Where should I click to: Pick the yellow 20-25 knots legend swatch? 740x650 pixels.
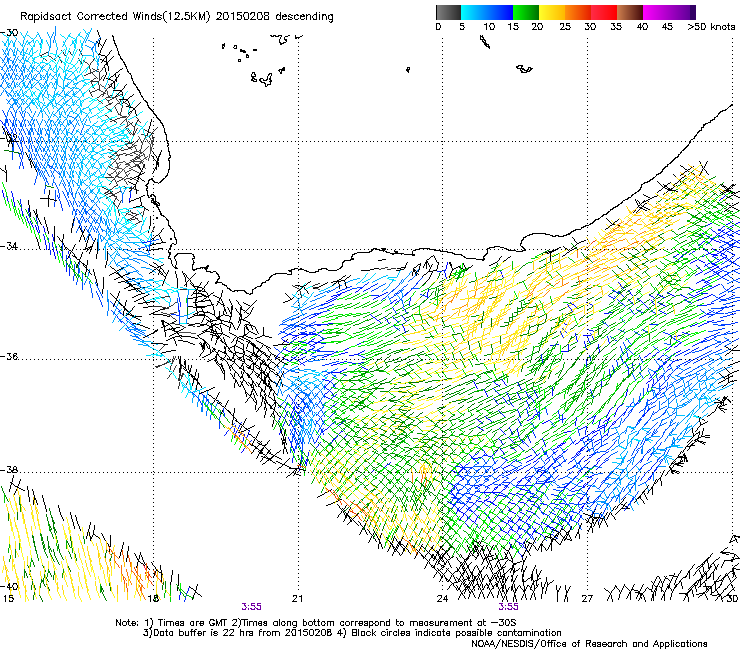coord(552,12)
